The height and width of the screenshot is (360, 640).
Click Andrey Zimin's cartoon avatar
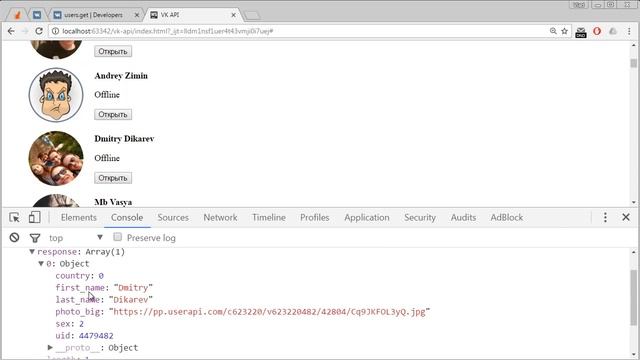56,95
